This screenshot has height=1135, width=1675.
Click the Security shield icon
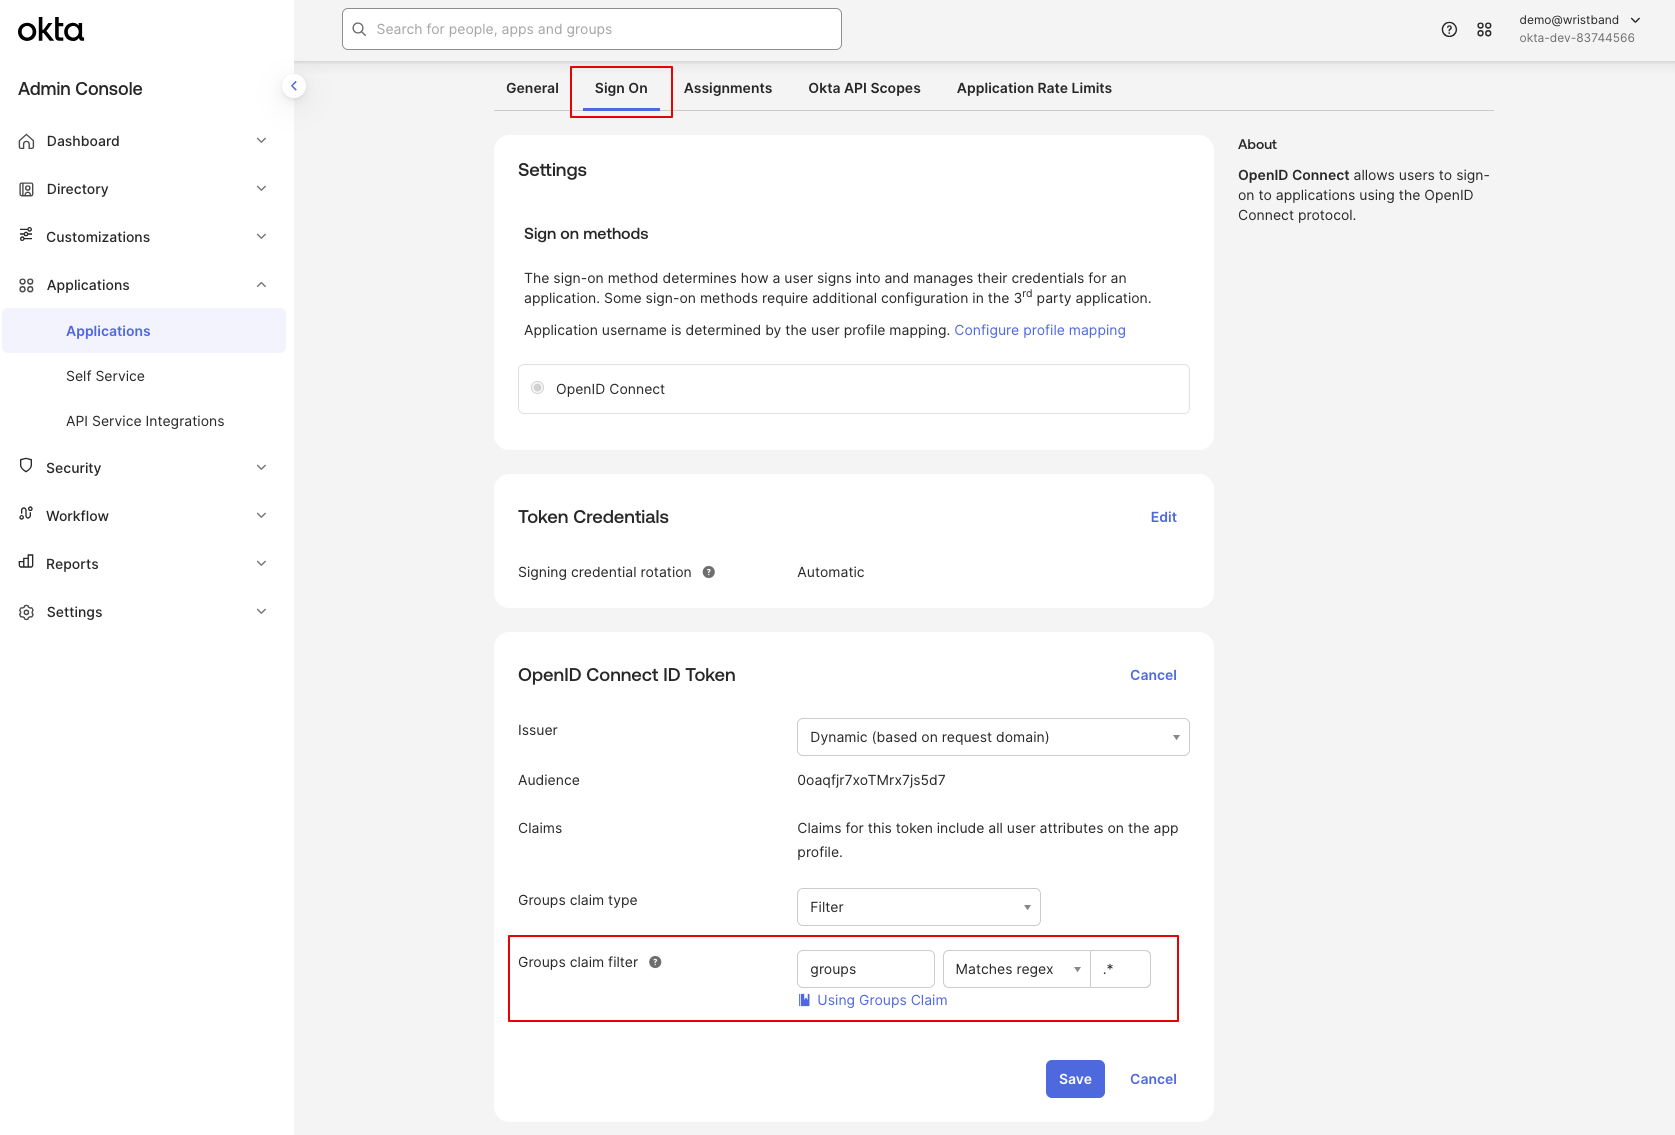coord(27,466)
